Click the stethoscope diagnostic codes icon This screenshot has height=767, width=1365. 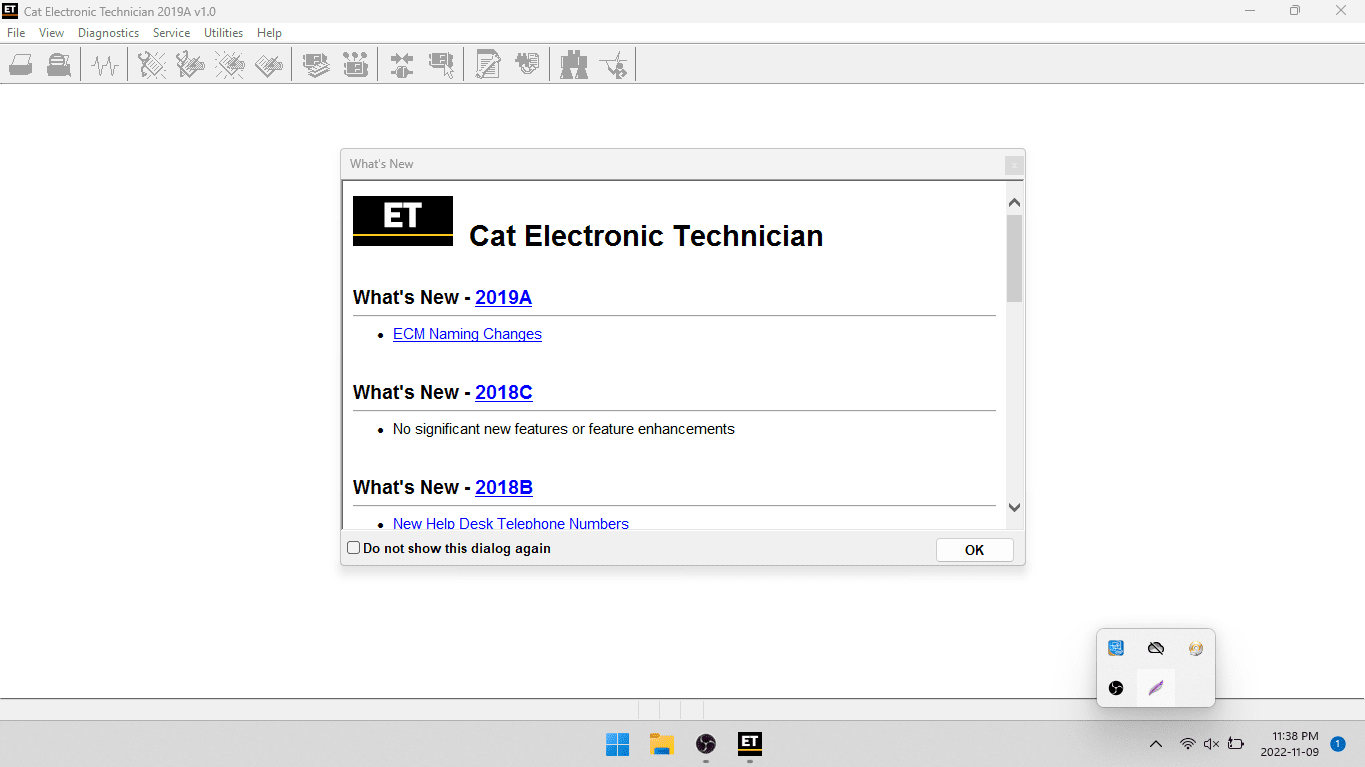pyautogui.click(x=152, y=66)
